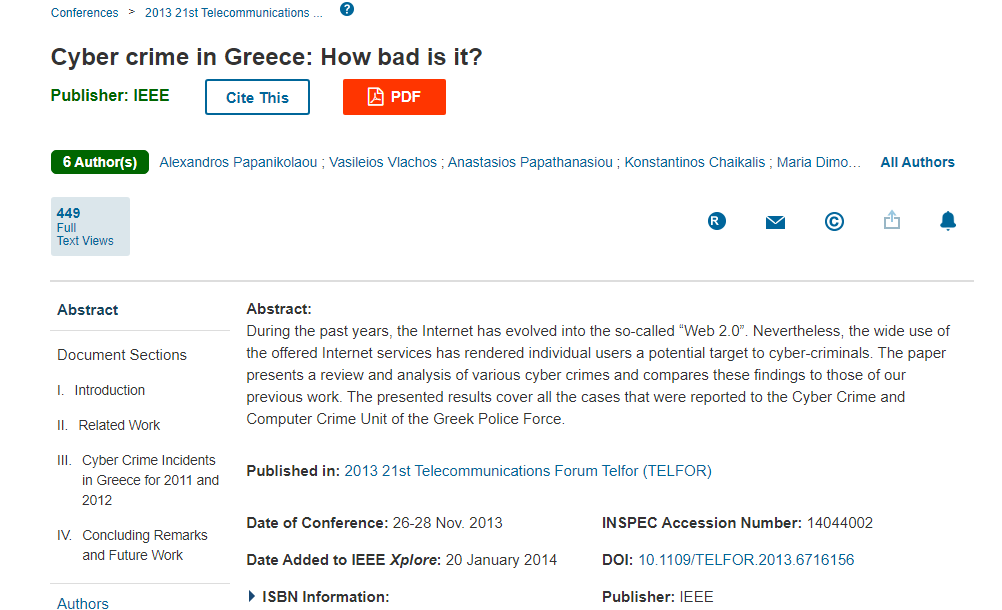The width and height of the screenshot is (1002, 610).
Task: Download the paper with PDF button
Action: coord(394,97)
